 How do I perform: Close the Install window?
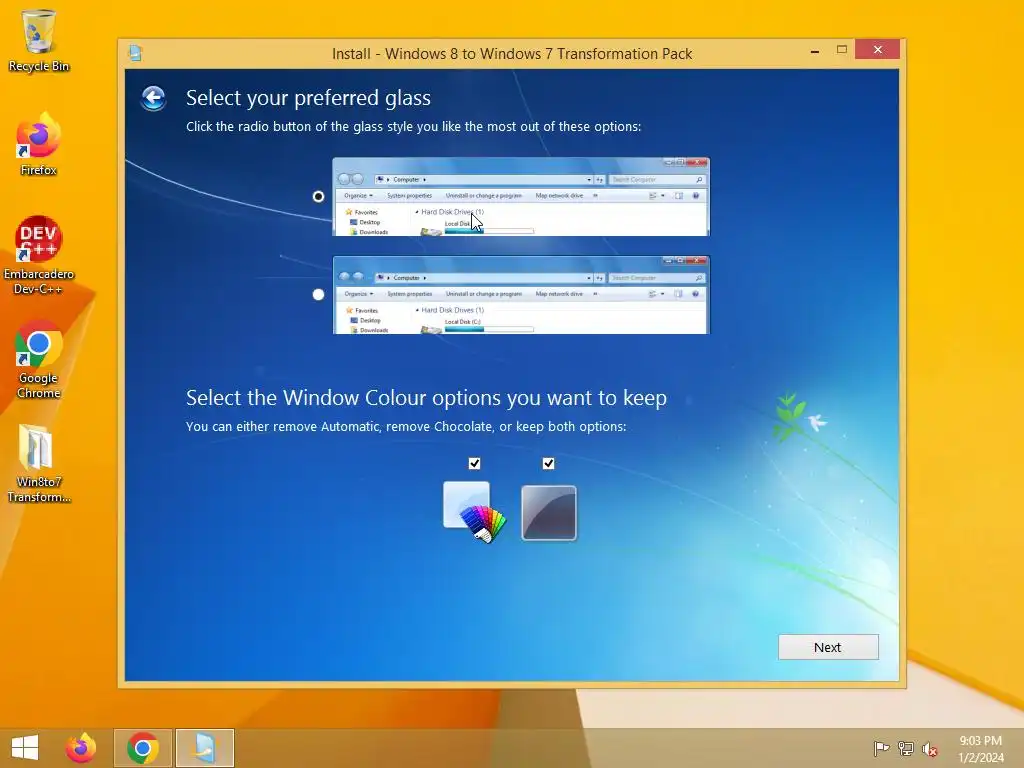877,50
